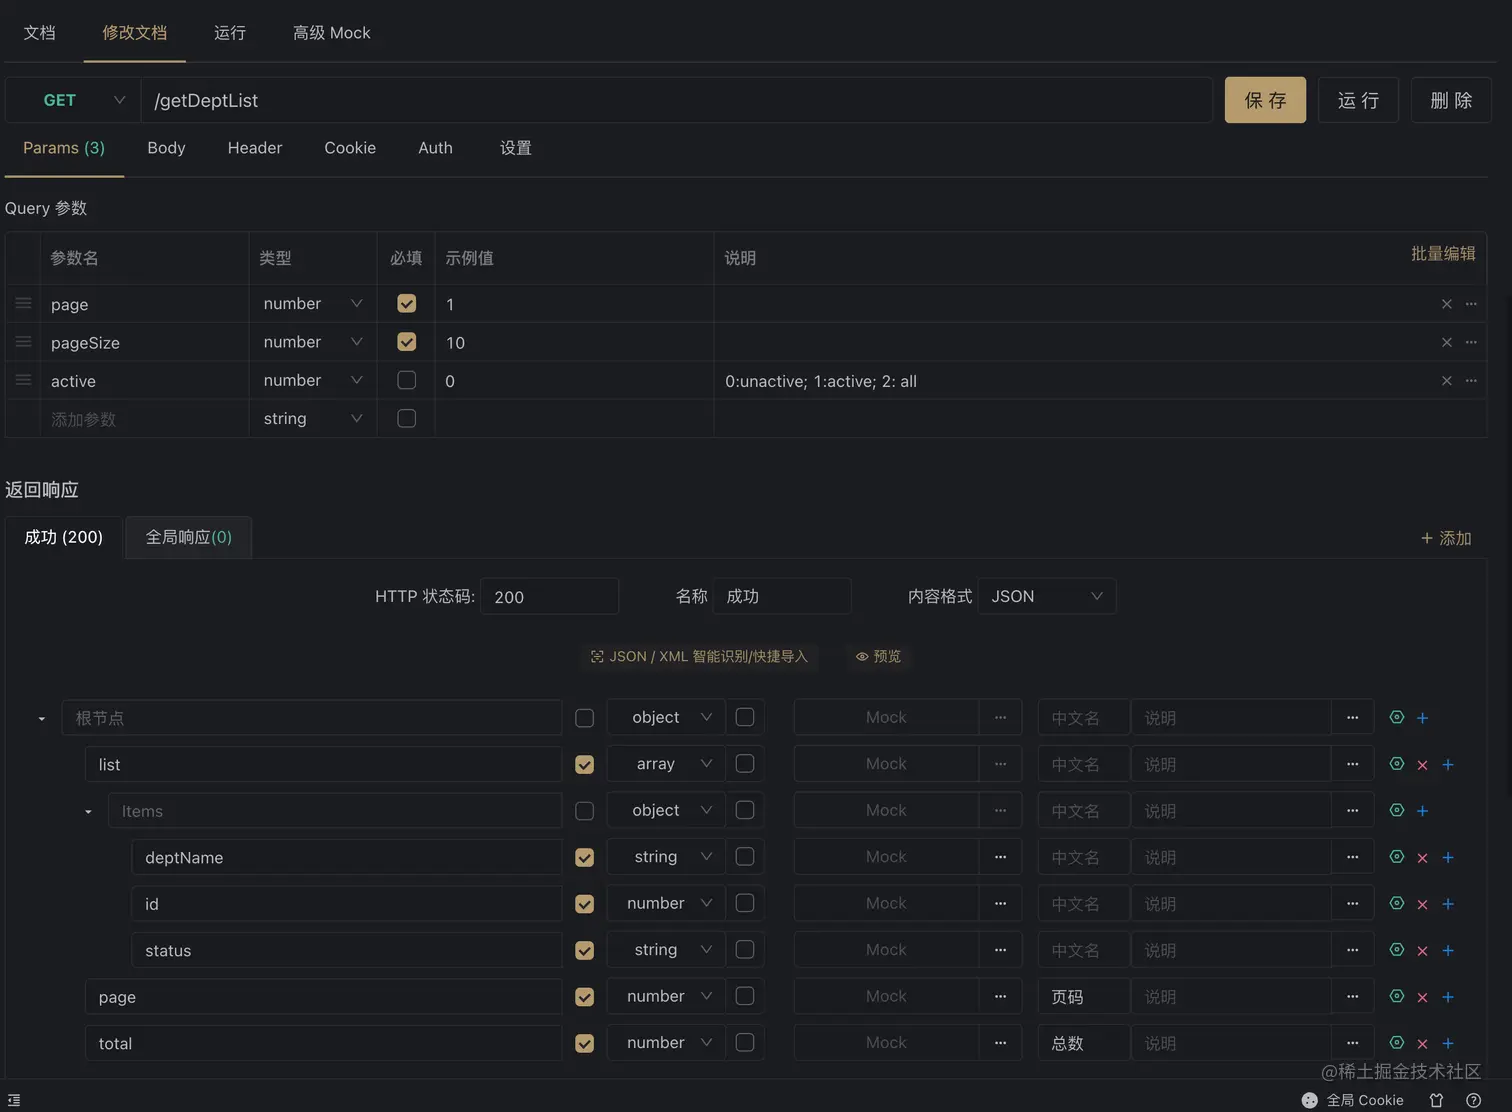The width and height of the screenshot is (1512, 1112).
Task: Open more options for the active query row
Action: point(1471,381)
